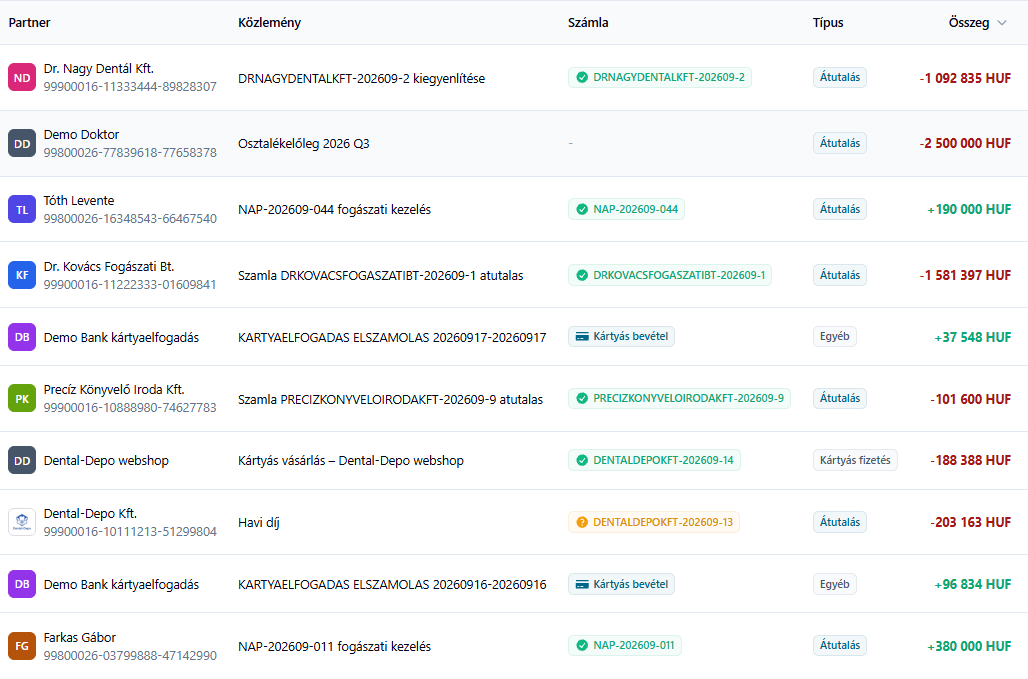Click Kártyás bevétel badge in the 20260916 row
Screen dimensions: 1028x679
pos(621,584)
